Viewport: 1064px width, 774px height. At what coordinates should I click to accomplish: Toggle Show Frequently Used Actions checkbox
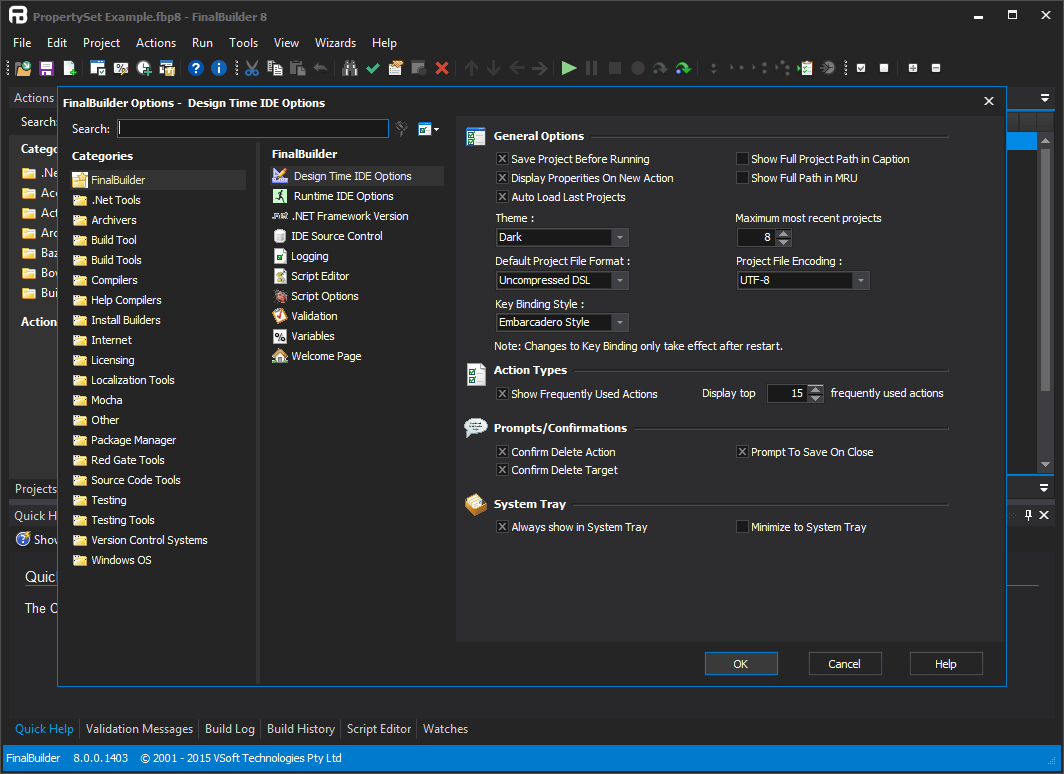[502, 393]
